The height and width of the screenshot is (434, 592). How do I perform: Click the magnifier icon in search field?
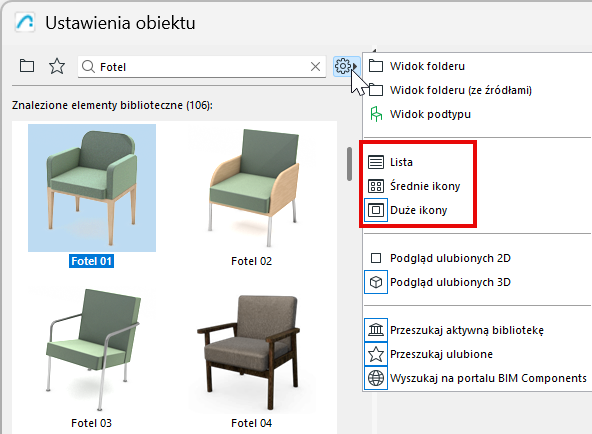click(88, 67)
